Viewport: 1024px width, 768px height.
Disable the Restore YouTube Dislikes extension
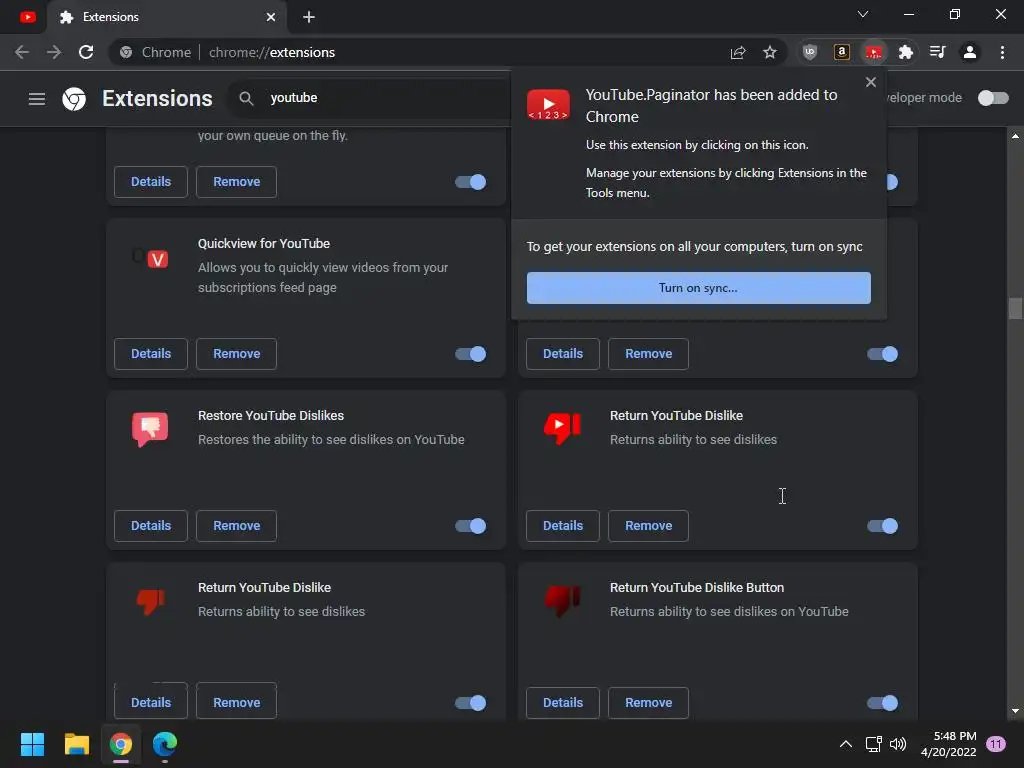pos(470,526)
